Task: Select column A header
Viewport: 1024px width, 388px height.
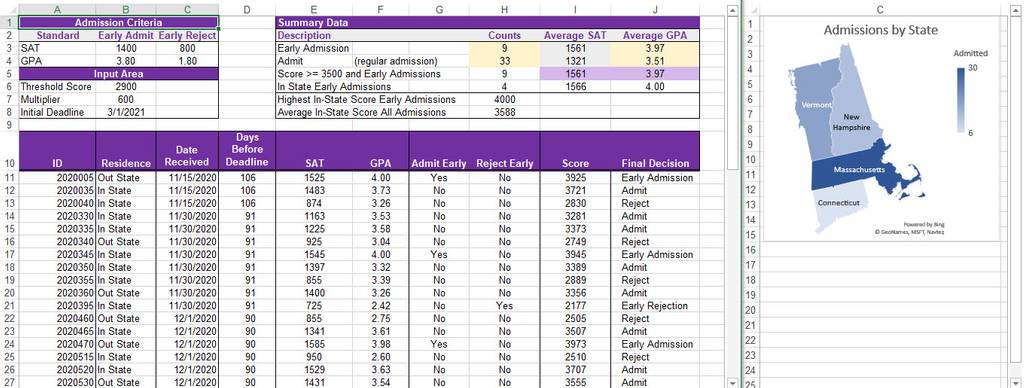Action: pyautogui.click(x=57, y=9)
